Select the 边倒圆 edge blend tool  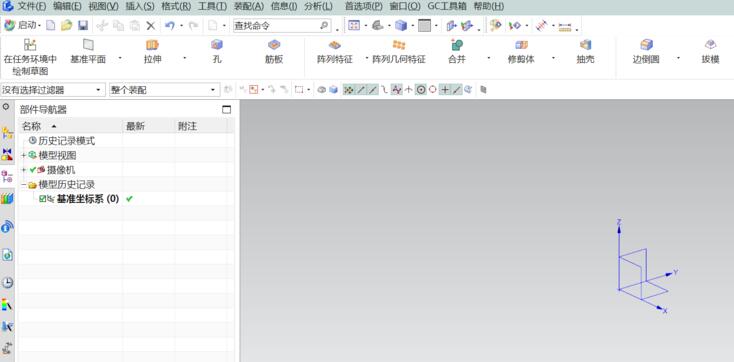coord(646,52)
